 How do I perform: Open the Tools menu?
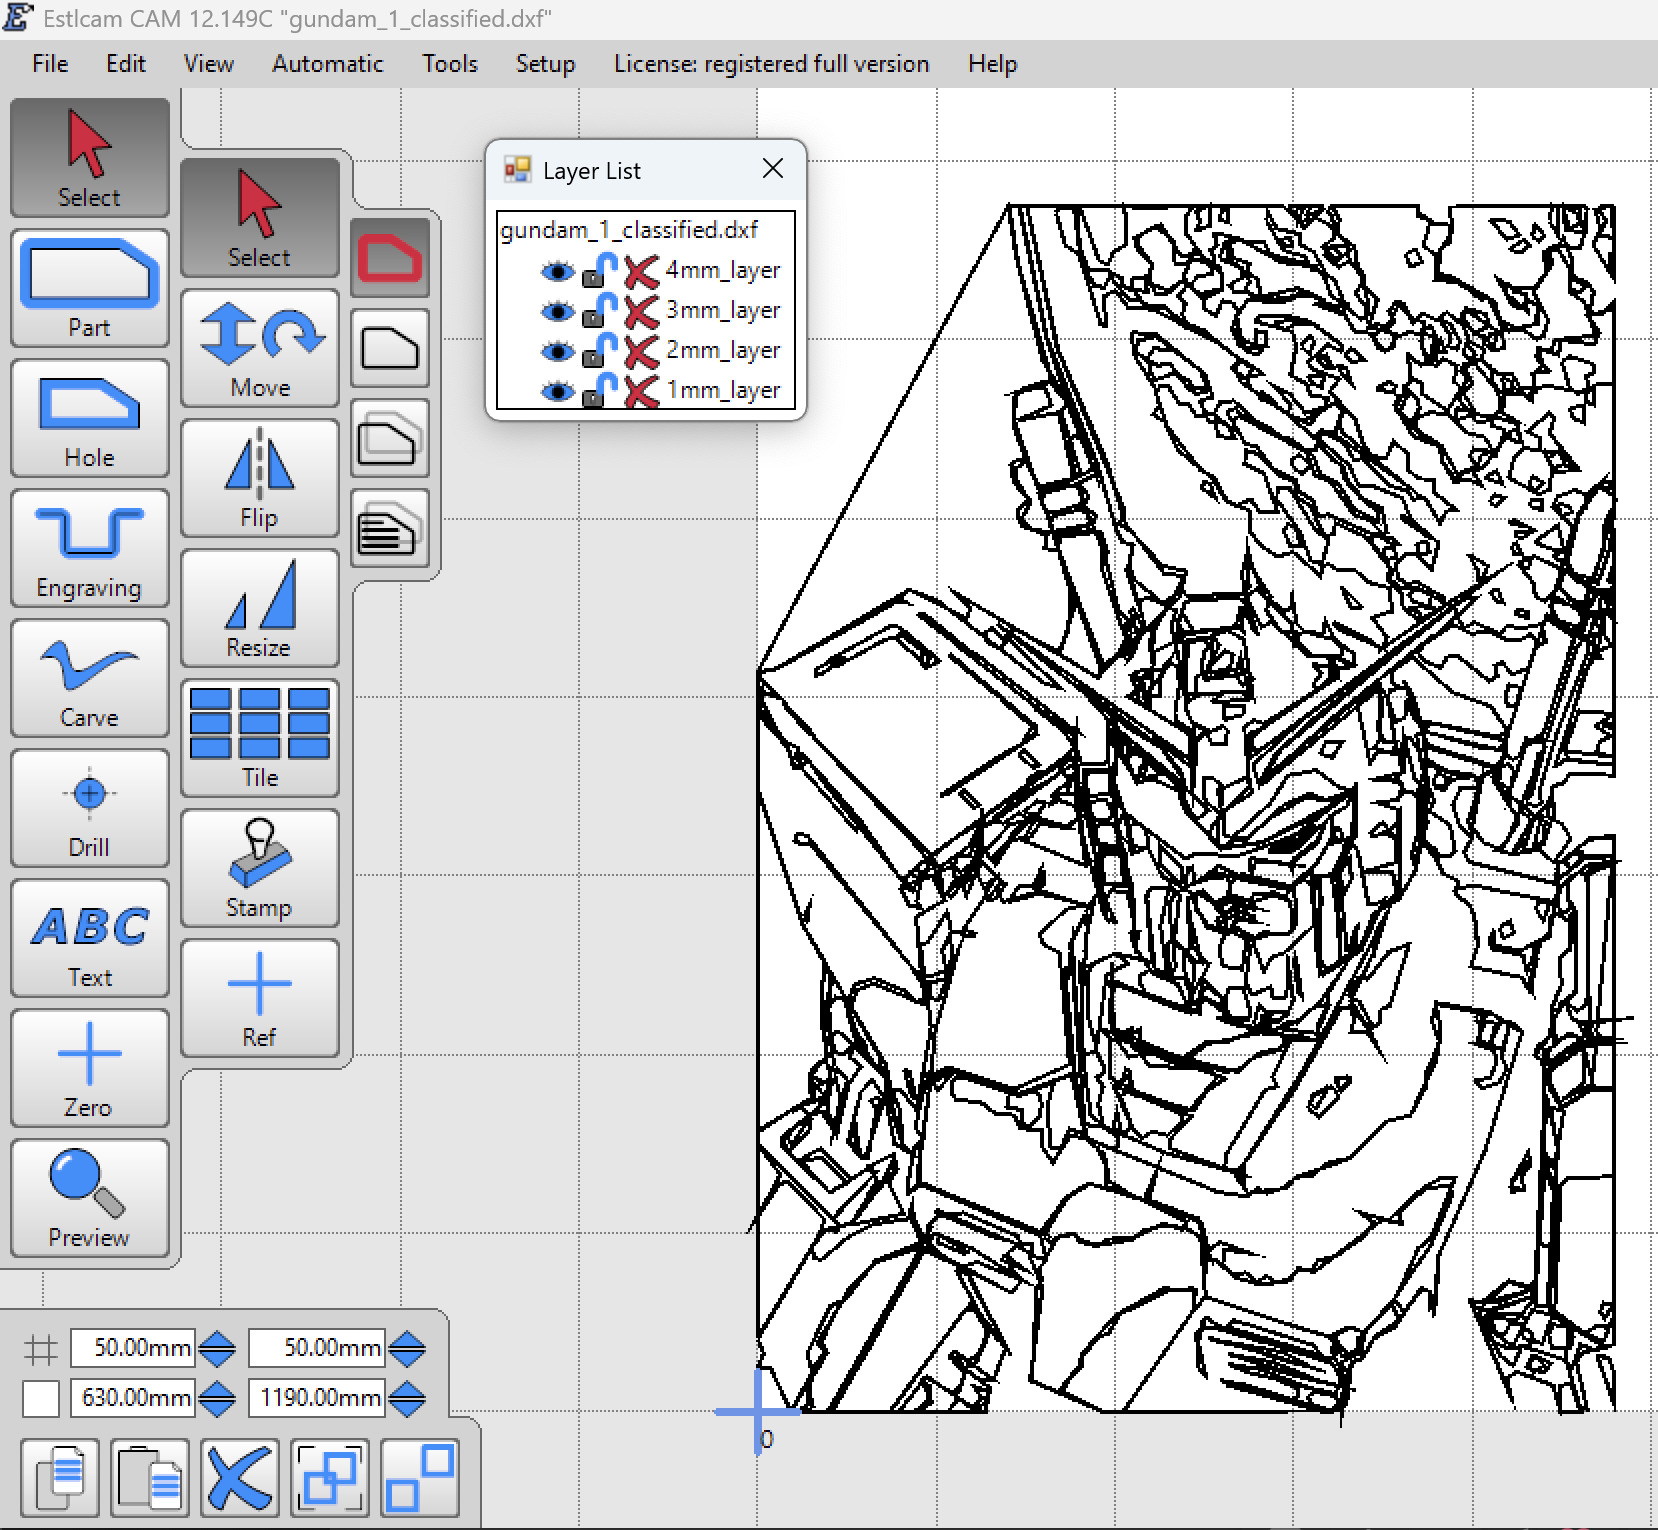[449, 64]
